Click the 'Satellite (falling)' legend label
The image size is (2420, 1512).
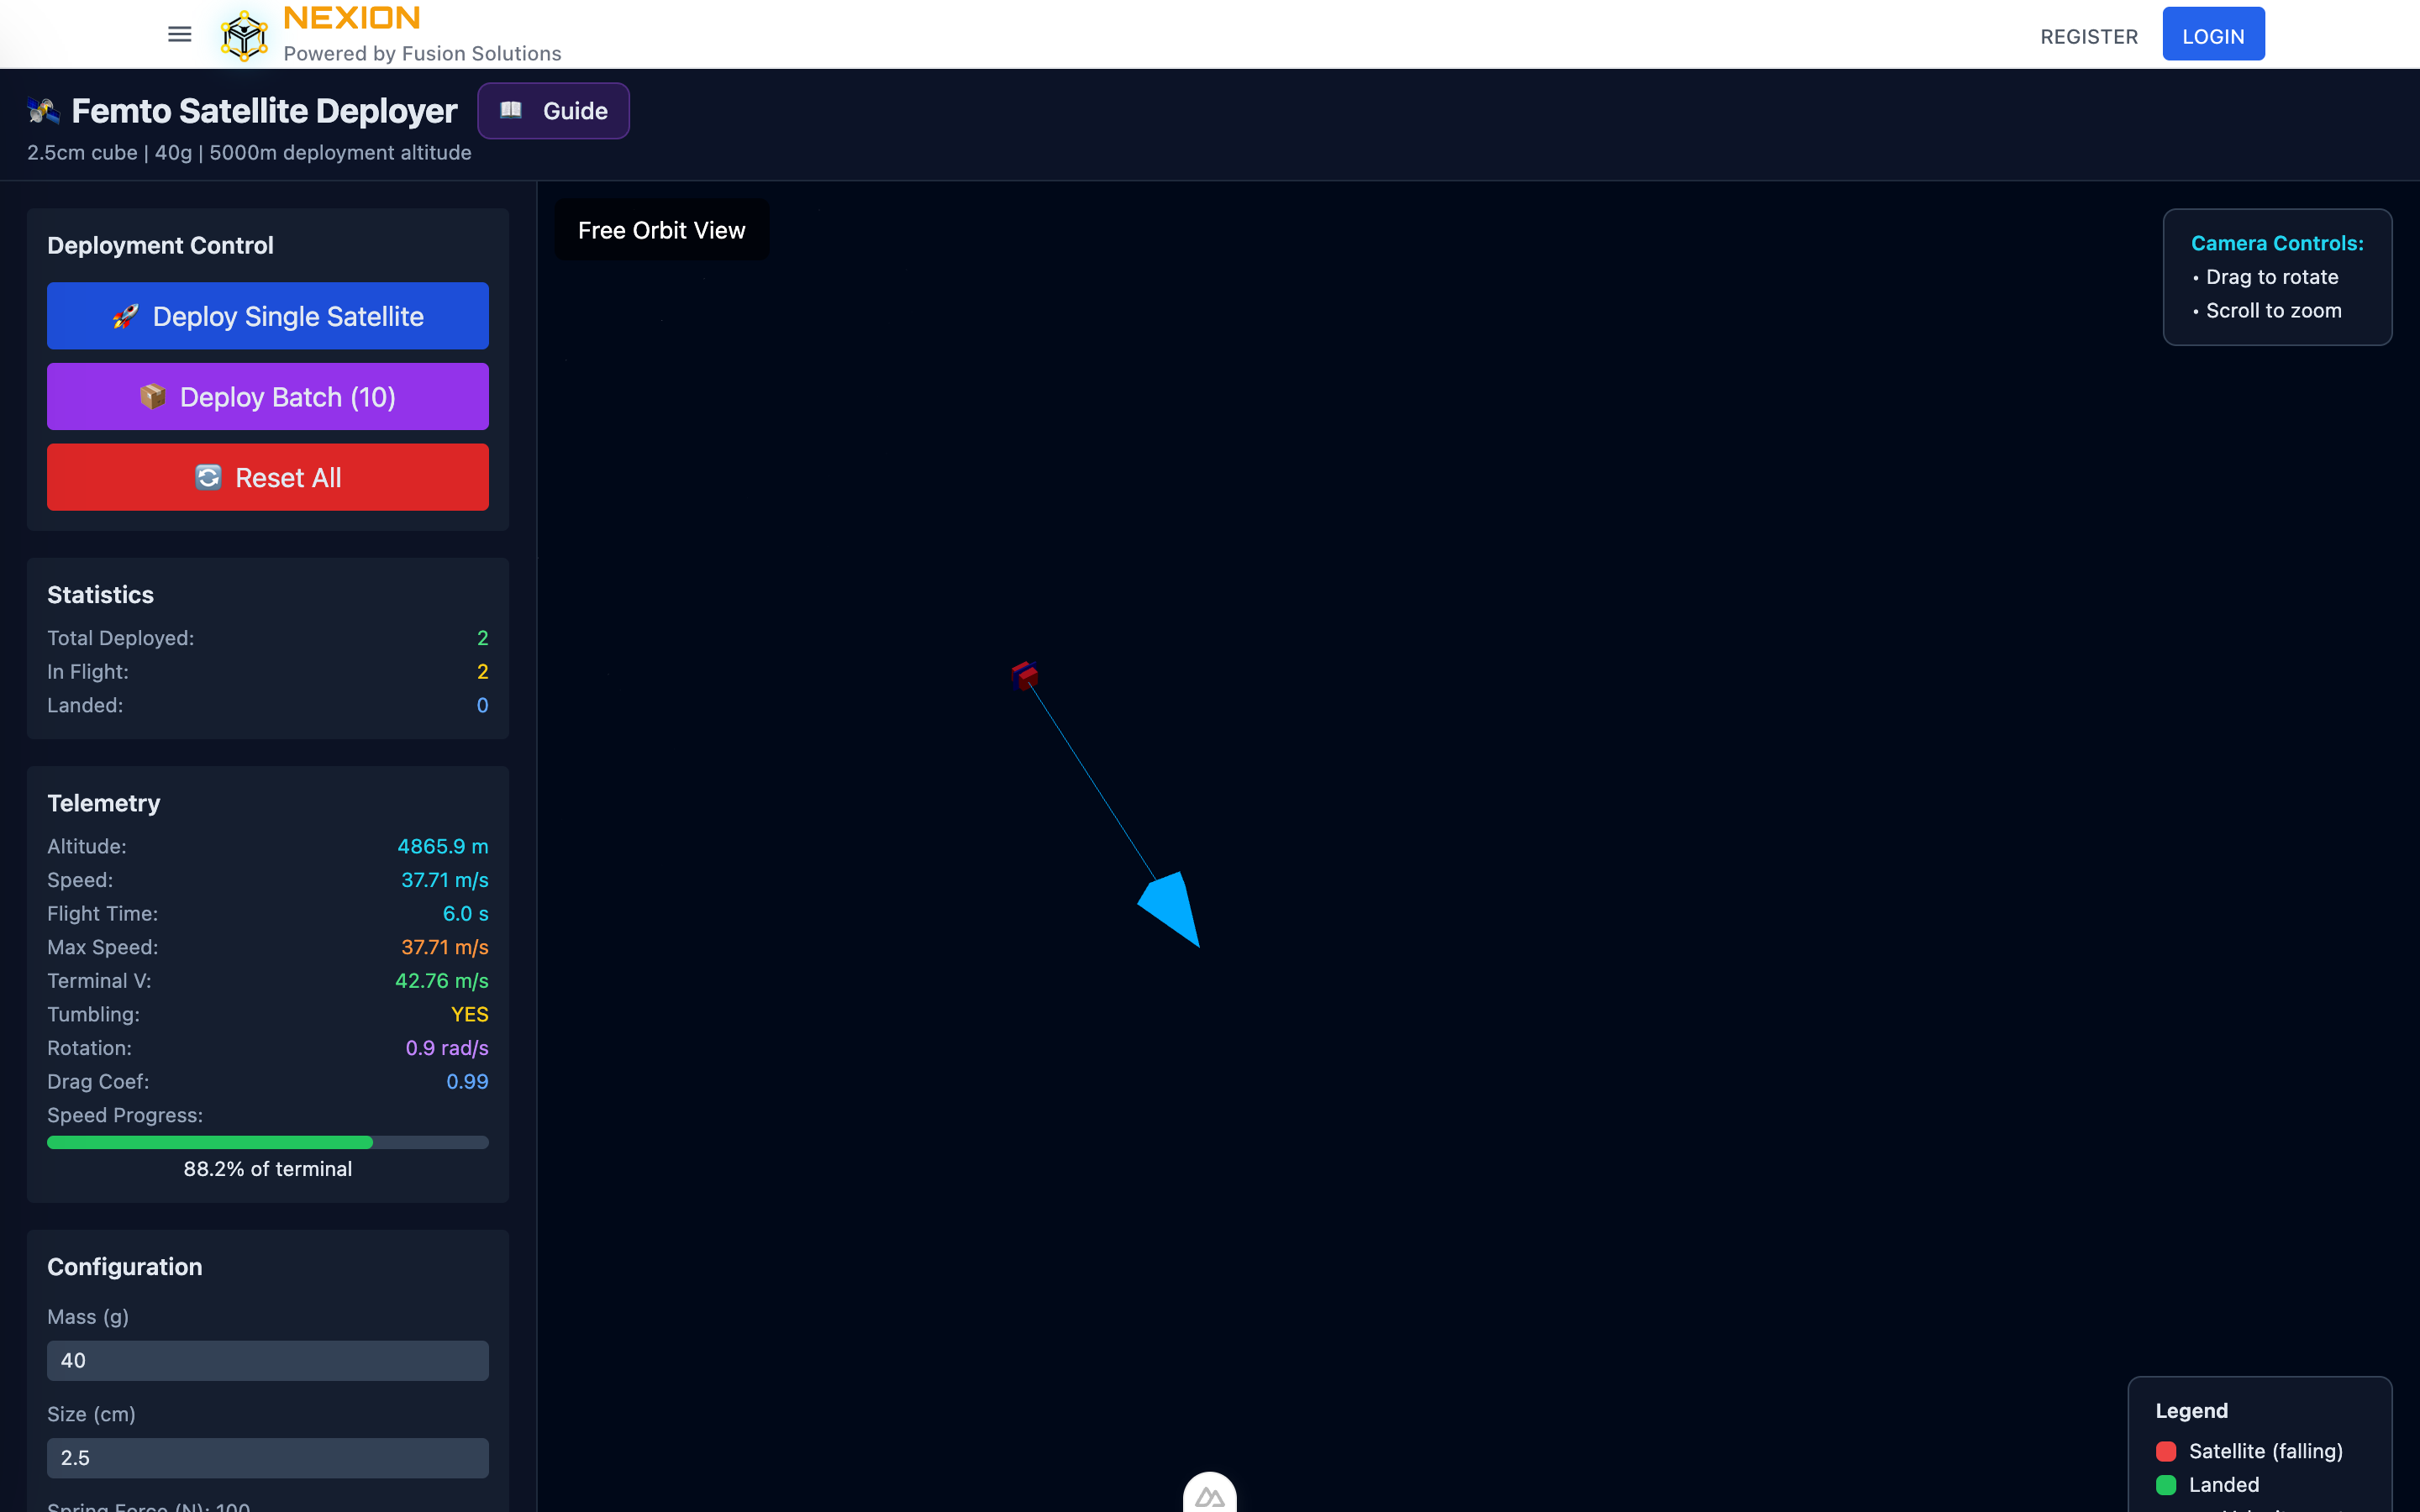[x=2266, y=1451]
